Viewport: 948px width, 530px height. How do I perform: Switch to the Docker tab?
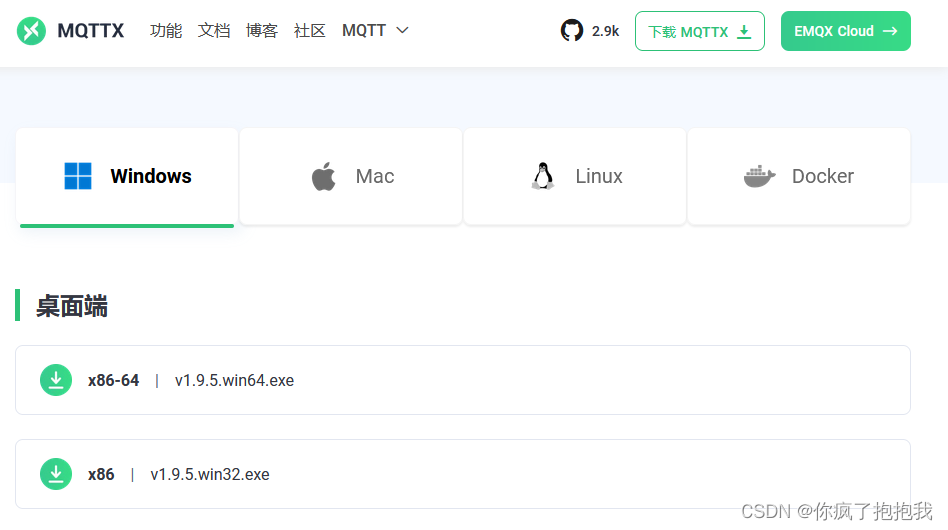799,176
